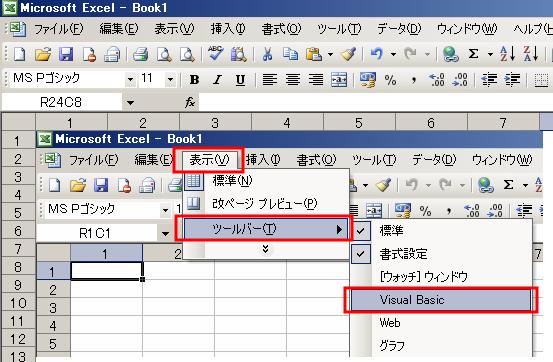Click the AutoSum sigma icon in top toolbar

474,54
